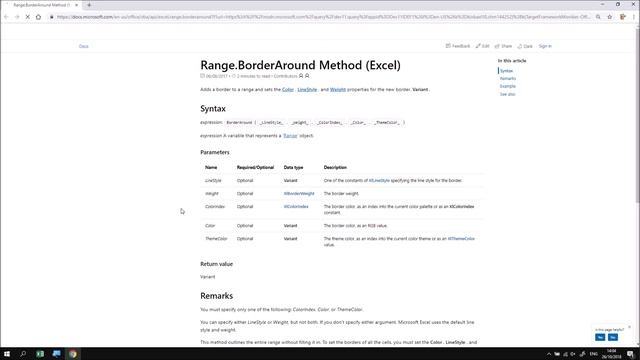This screenshot has height=360, width=640.
Task: Open the taskbar app next to Excel
Action: (56, 354)
